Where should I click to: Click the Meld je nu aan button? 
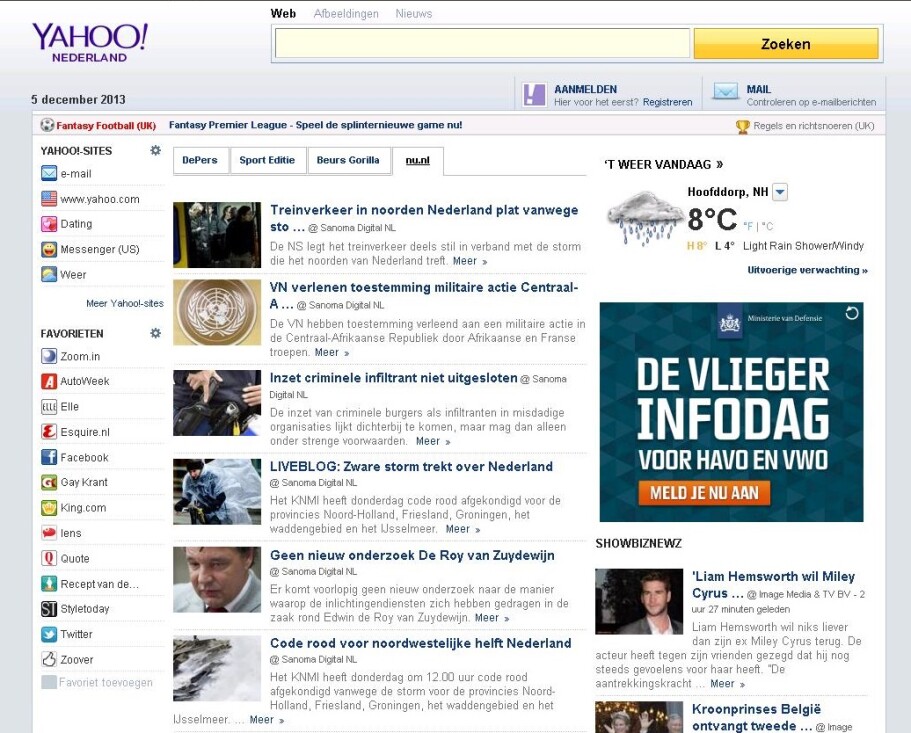pyautogui.click(x=704, y=493)
